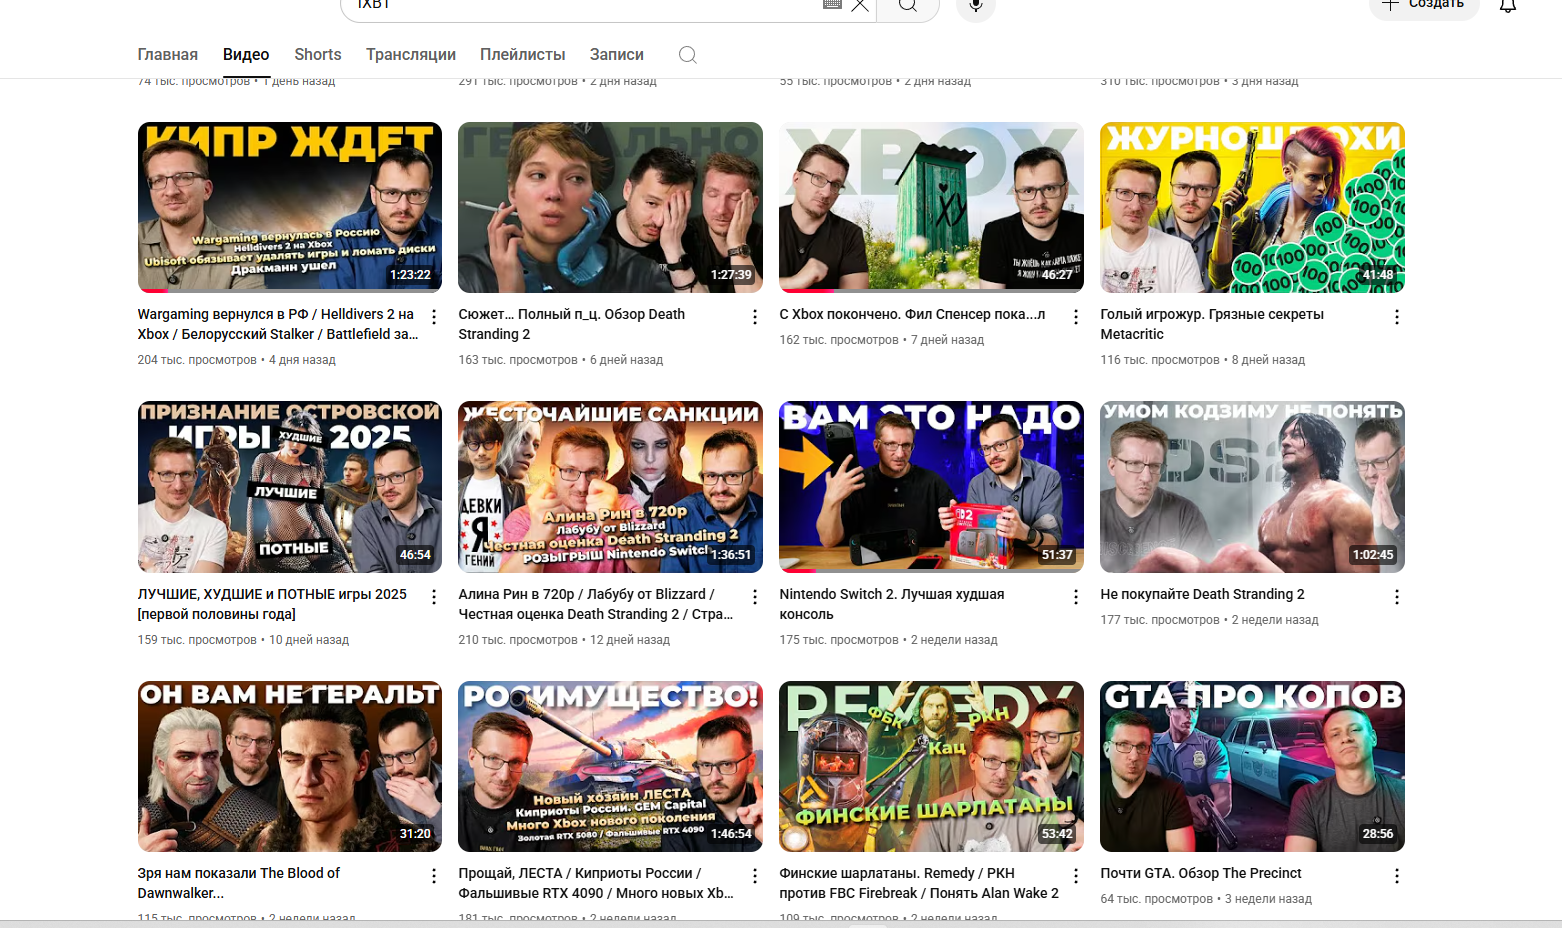
Task: Open options menu for ЛУЧШИЕ, ХУДШИЕ и ПОТНЫЕ игры video
Action: 434,597
